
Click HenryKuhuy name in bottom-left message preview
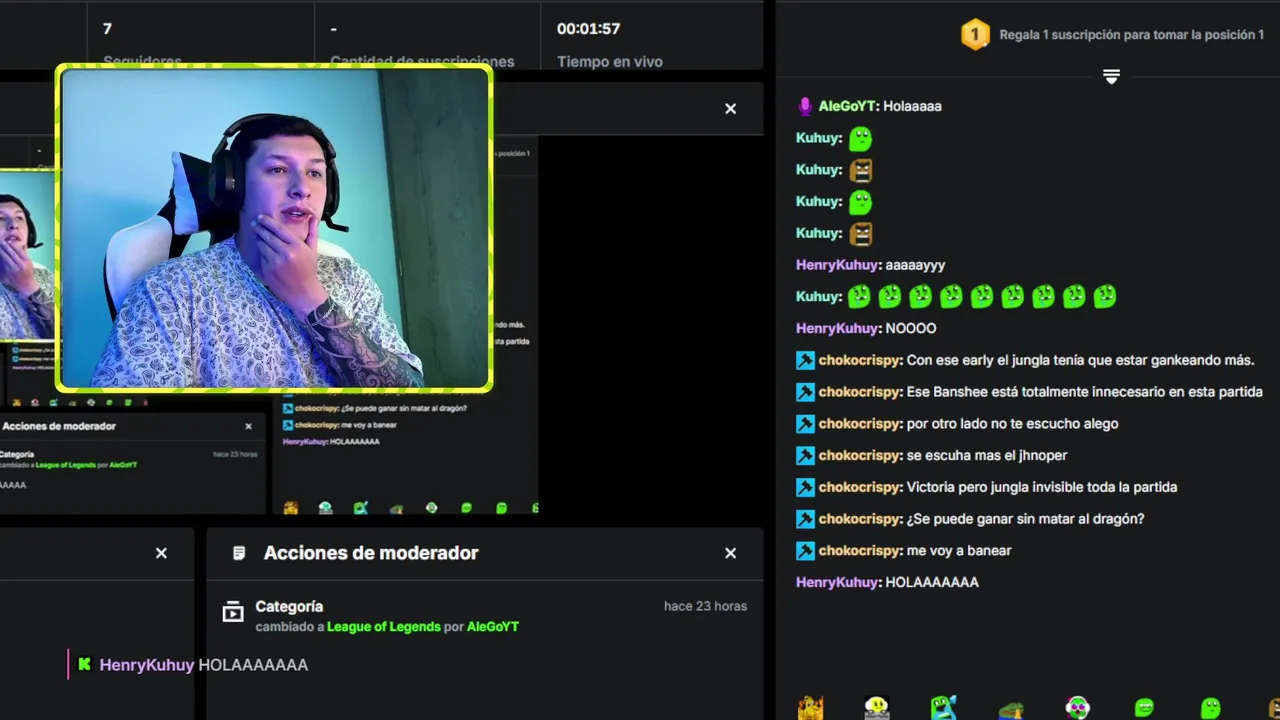147,665
